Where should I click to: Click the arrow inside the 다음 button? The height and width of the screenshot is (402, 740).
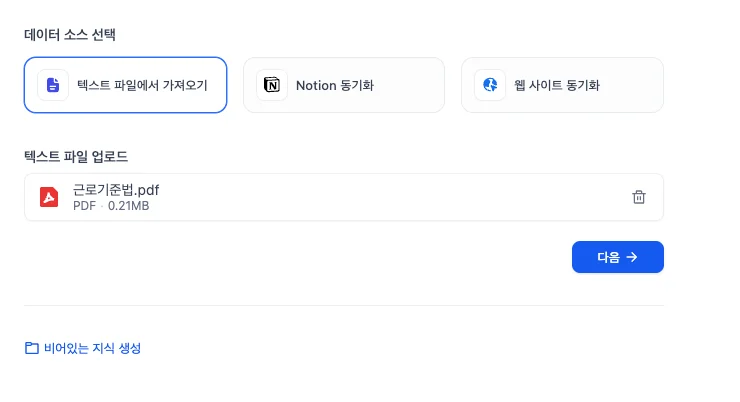tap(632, 257)
